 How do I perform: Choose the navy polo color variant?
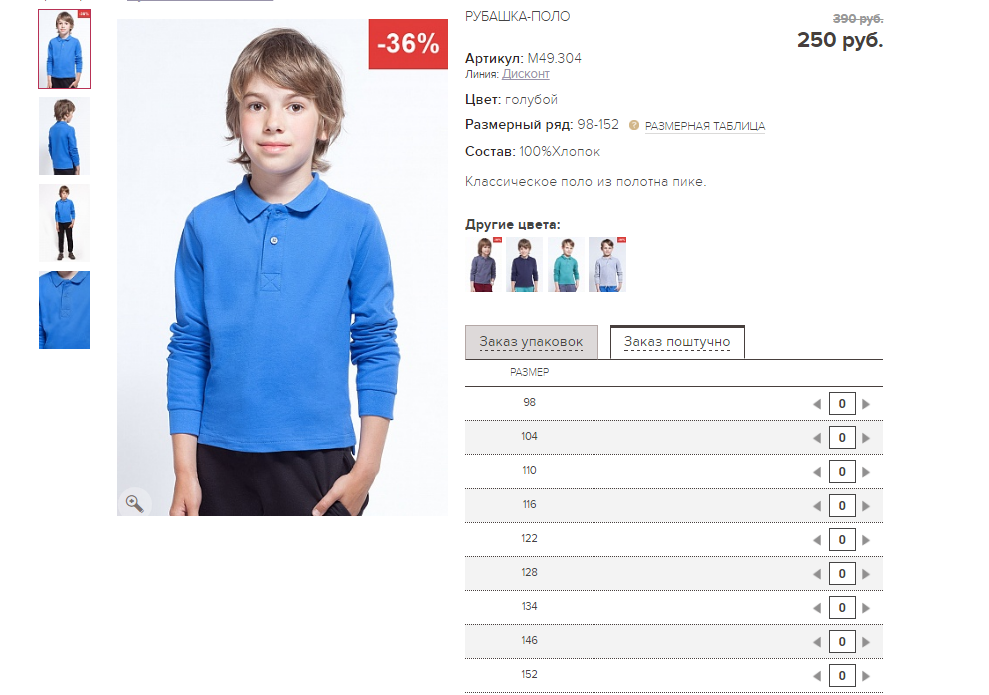click(x=524, y=264)
